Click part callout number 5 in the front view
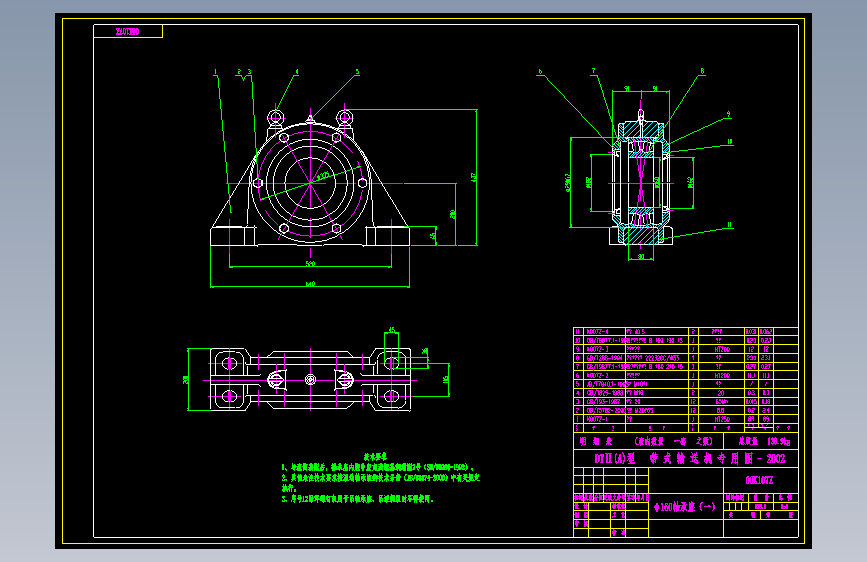 [x=357, y=72]
